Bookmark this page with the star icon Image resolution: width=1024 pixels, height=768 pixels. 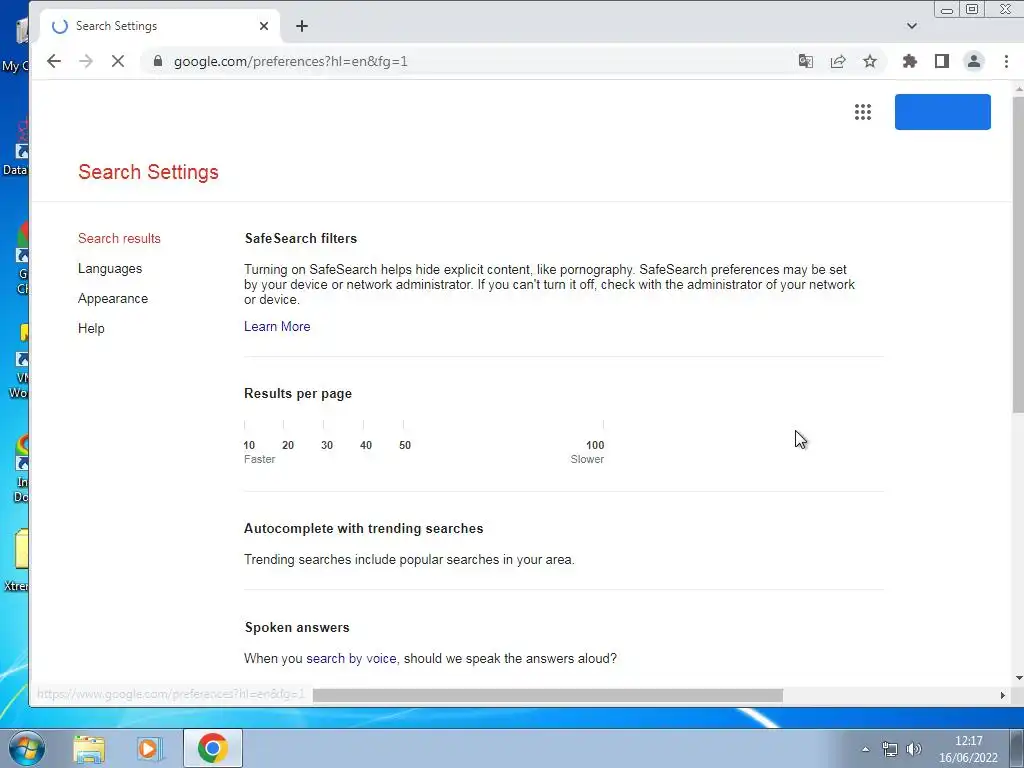click(870, 61)
